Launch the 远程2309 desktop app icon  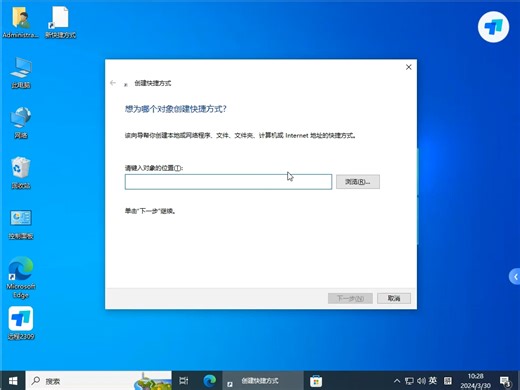click(x=21, y=323)
